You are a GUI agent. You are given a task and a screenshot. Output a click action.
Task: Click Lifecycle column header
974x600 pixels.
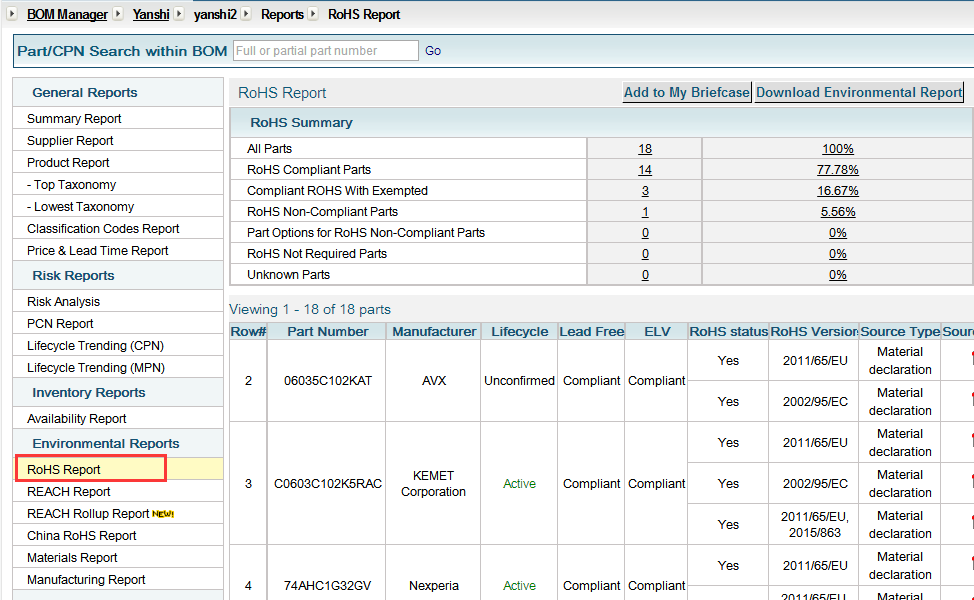tap(519, 332)
